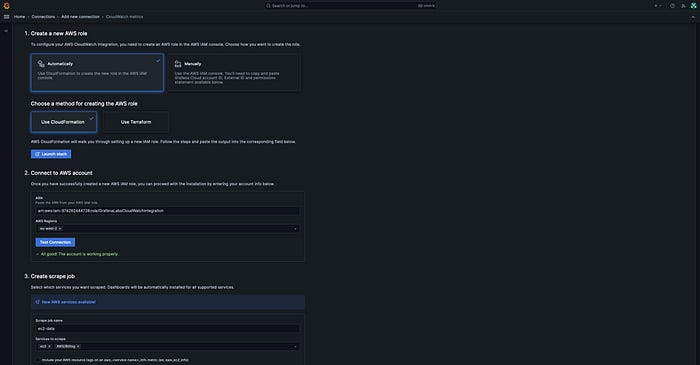Viewport: 700px width, 365px height.
Task: Remove the AWS/Billing service tag
Action: pyautogui.click(x=78, y=346)
